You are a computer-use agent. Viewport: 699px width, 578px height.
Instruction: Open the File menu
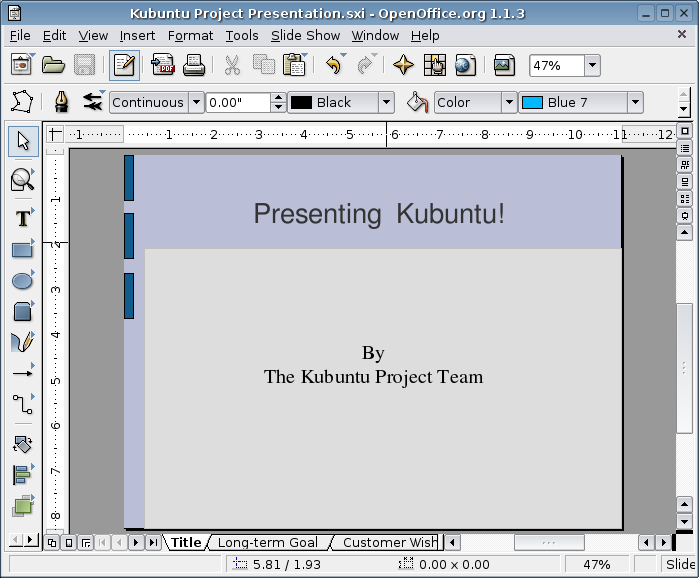pyautogui.click(x=20, y=36)
